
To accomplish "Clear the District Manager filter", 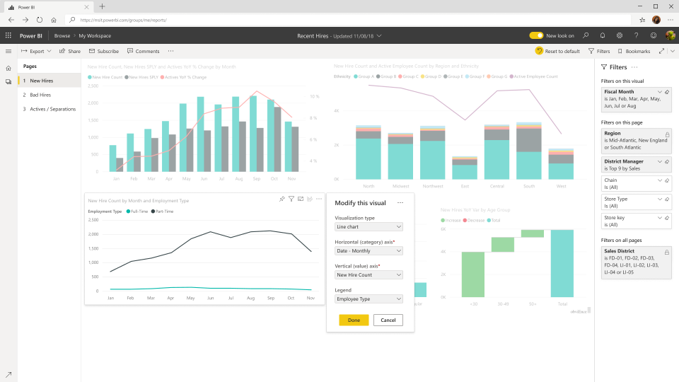I will tap(667, 162).
